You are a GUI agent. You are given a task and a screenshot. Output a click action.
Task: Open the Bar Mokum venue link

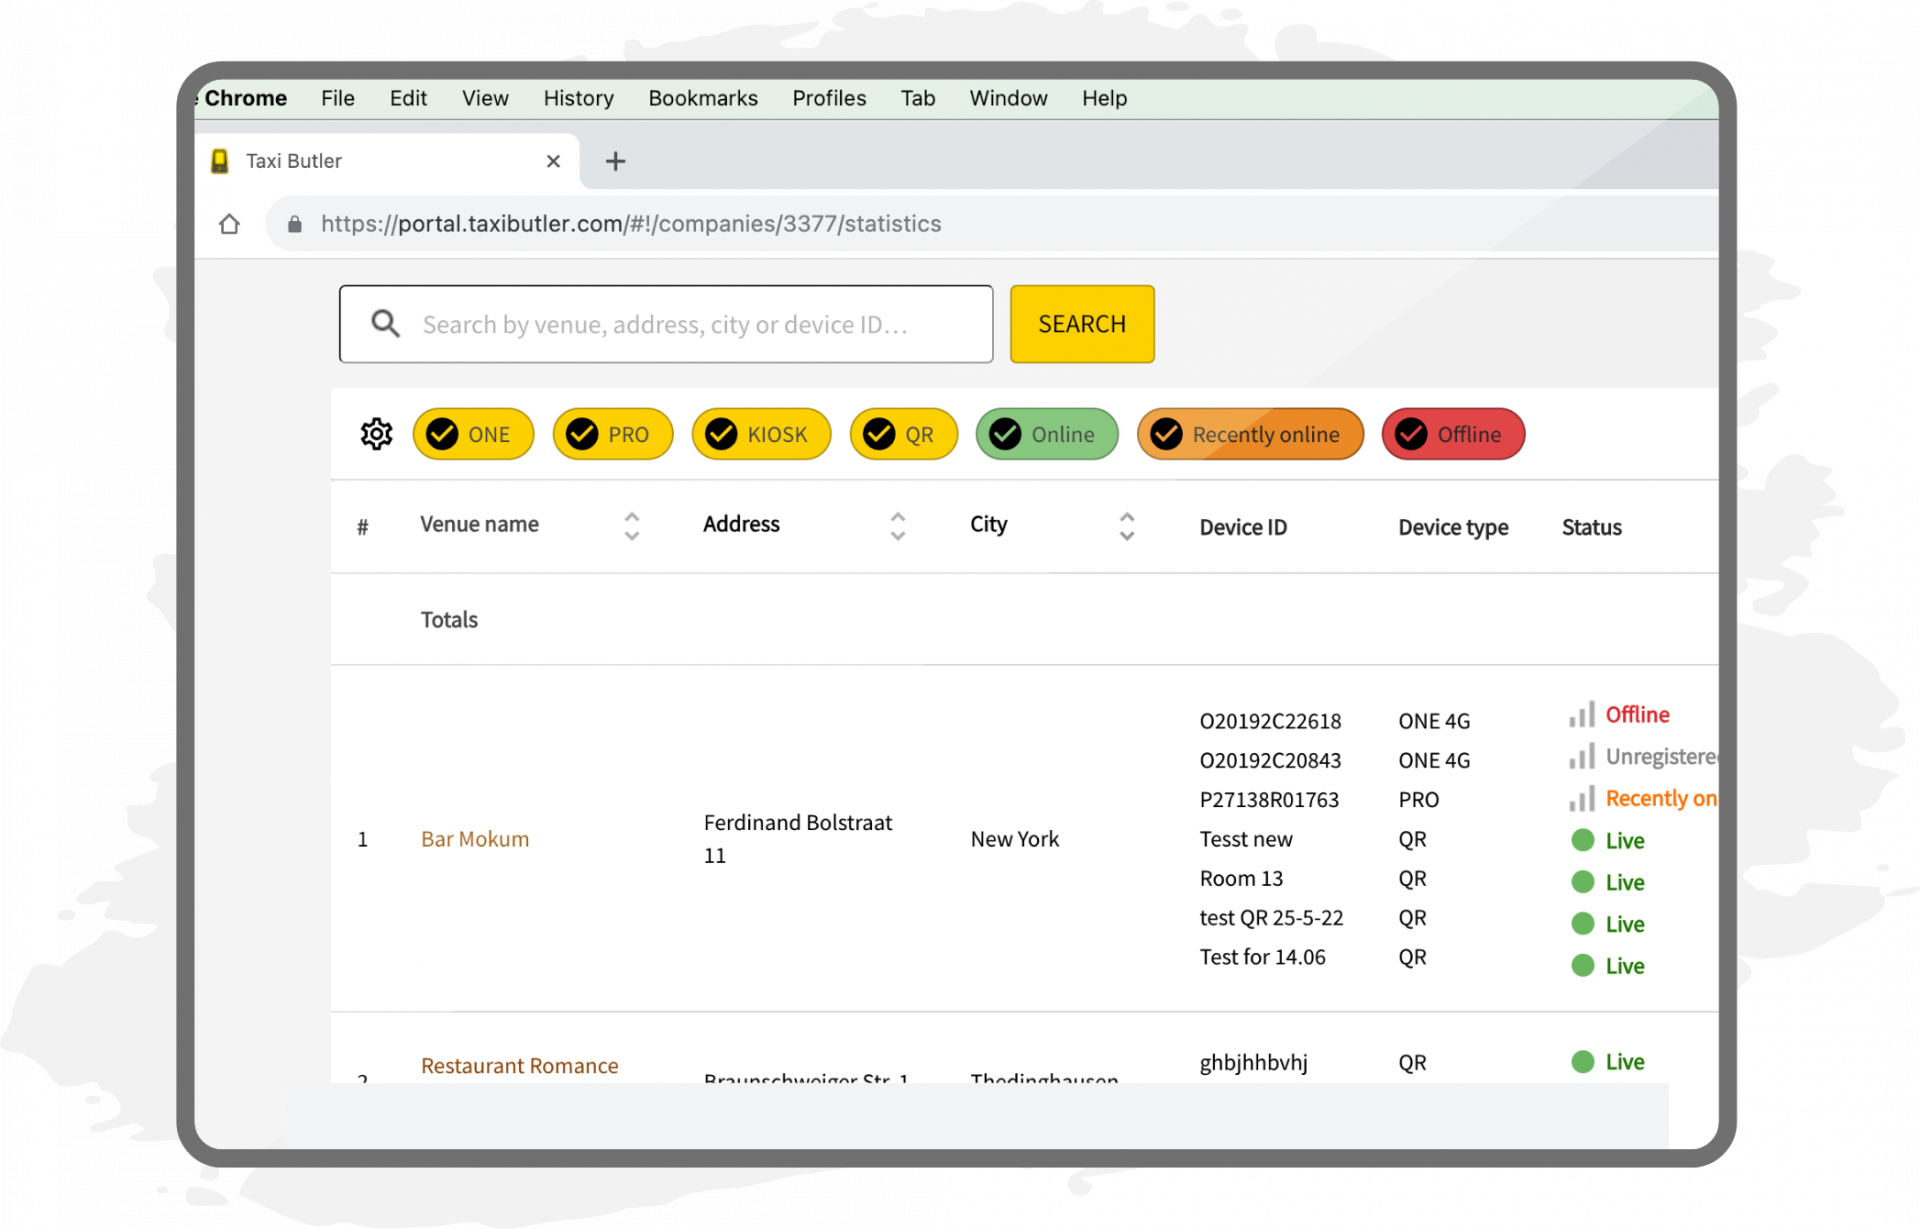point(474,839)
